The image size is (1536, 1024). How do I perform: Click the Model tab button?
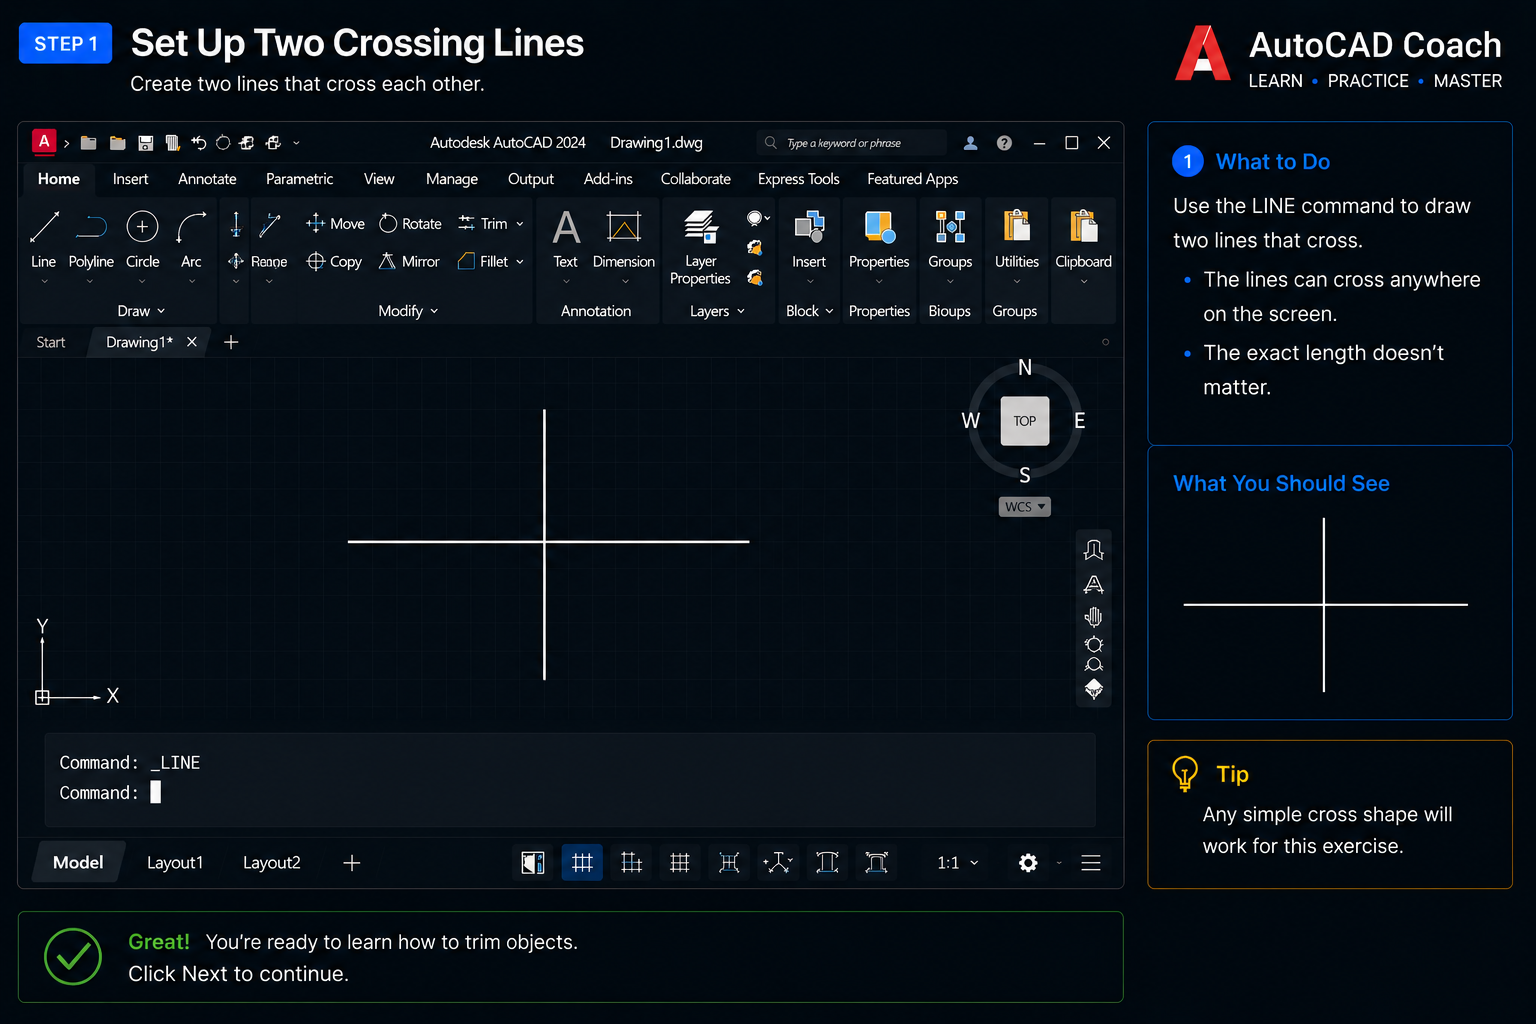click(78, 863)
